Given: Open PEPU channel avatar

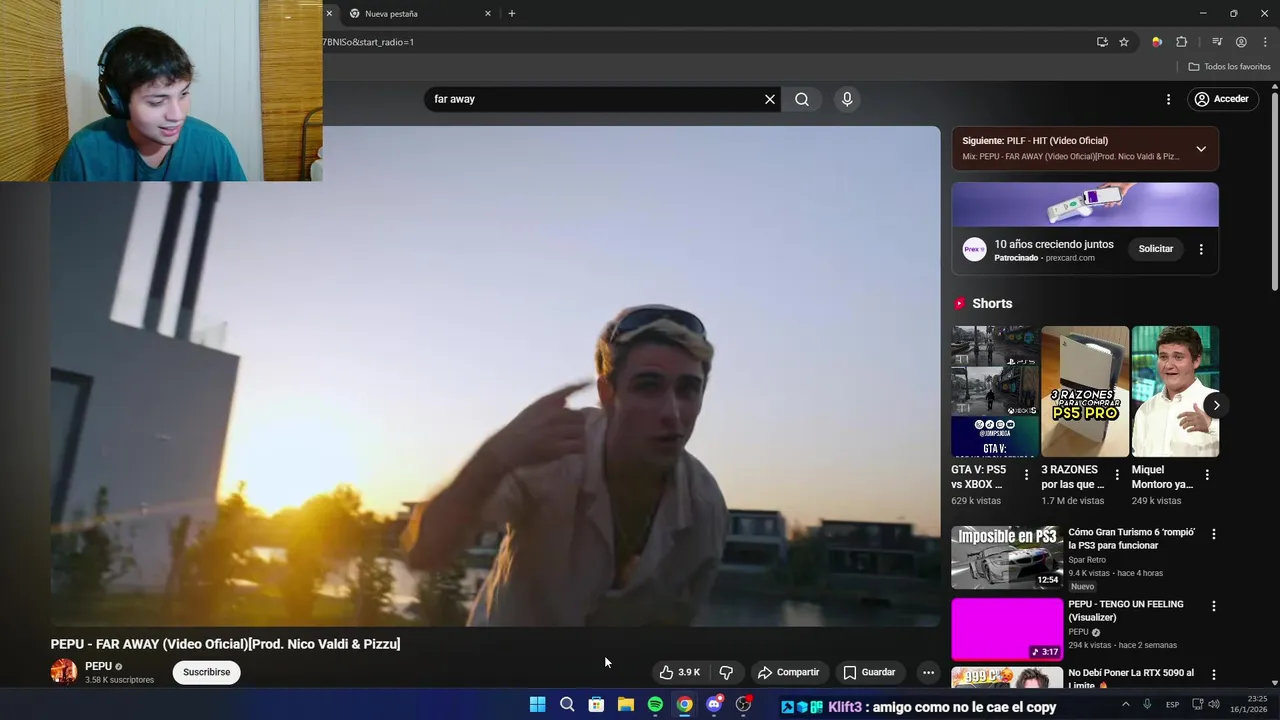Looking at the screenshot, I should pyautogui.click(x=64, y=672).
